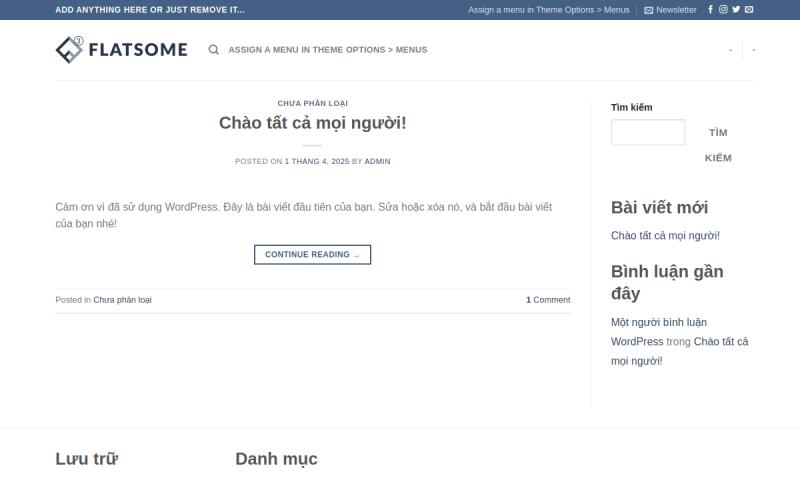Click the 'Chưa phân loại' category label above title
Screen dimensions: 800x480
(312, 103)
